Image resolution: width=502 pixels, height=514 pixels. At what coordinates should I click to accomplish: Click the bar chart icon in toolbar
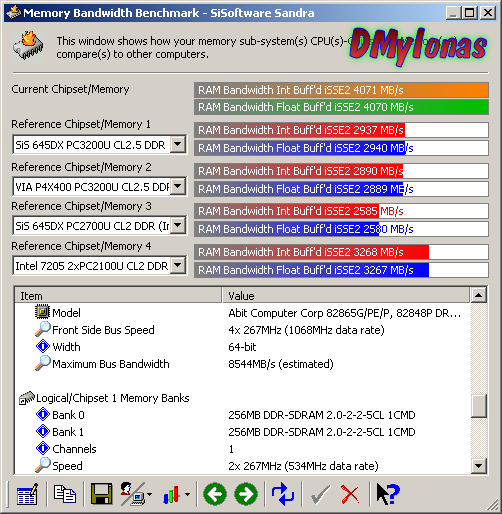click(172, 494)
